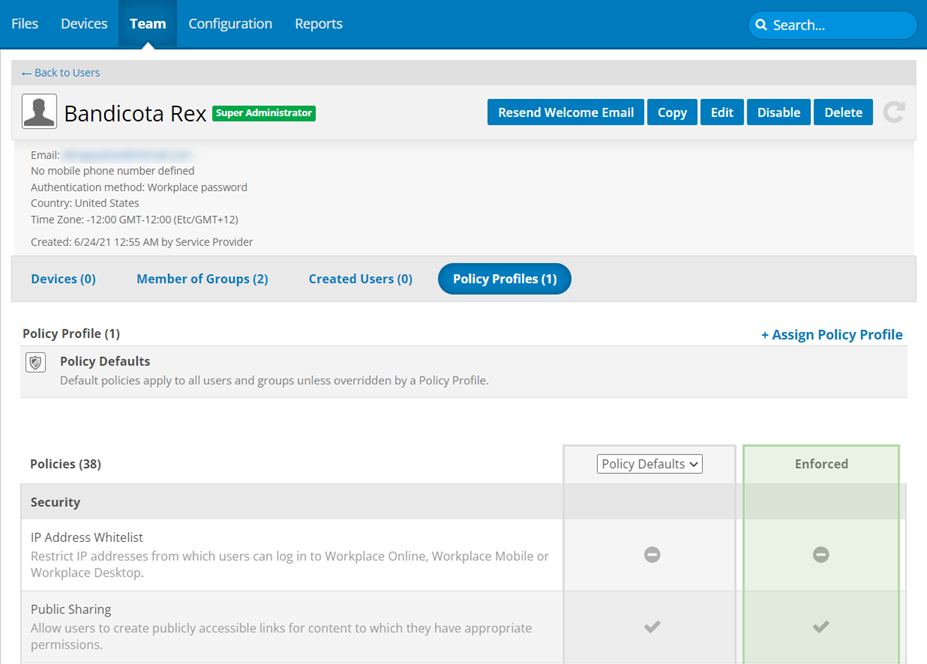
Task: Follow the Back to Users link
Action: coord(61,73)
